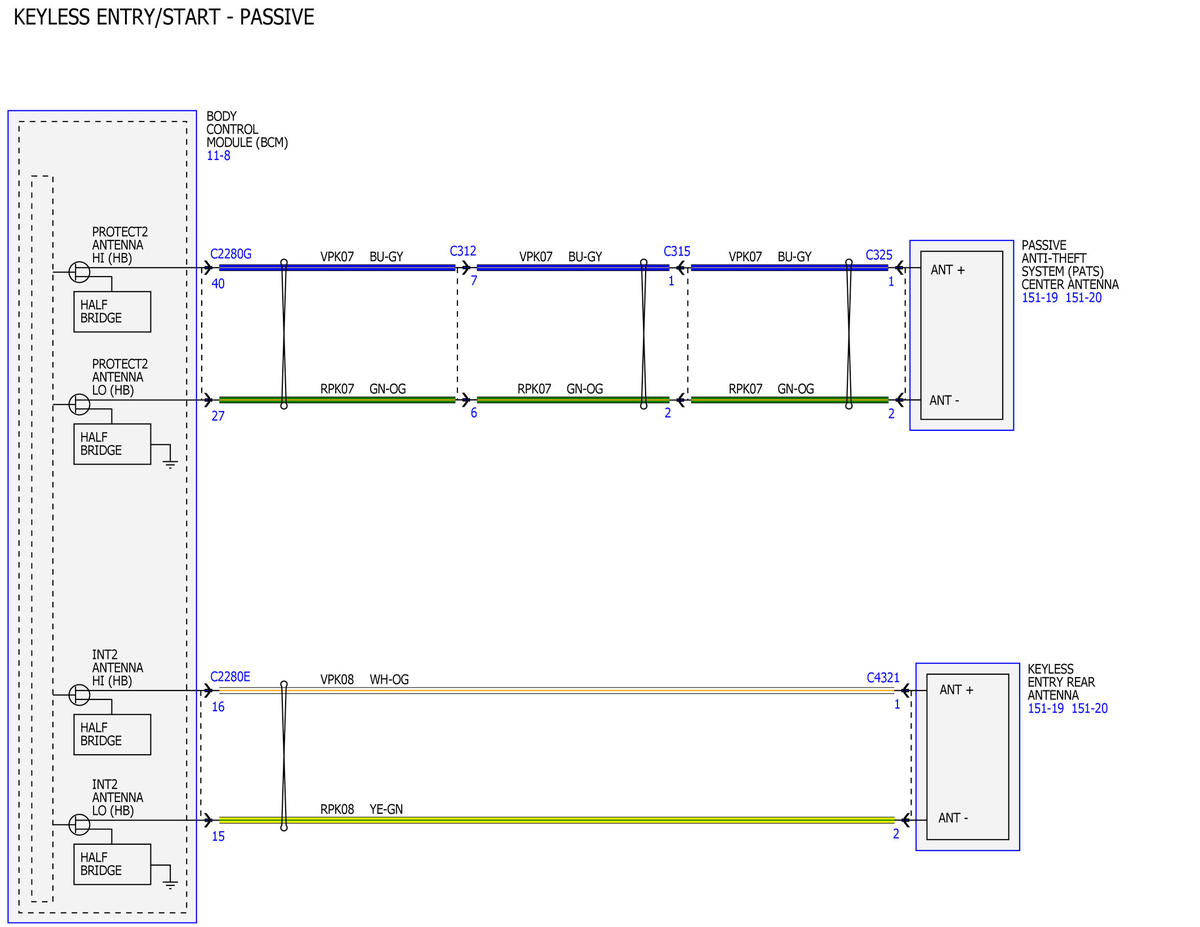Click ground symbol beside PROTECT2 LO half bridge
Viewport: 1200px width, 927px height.
170,463
